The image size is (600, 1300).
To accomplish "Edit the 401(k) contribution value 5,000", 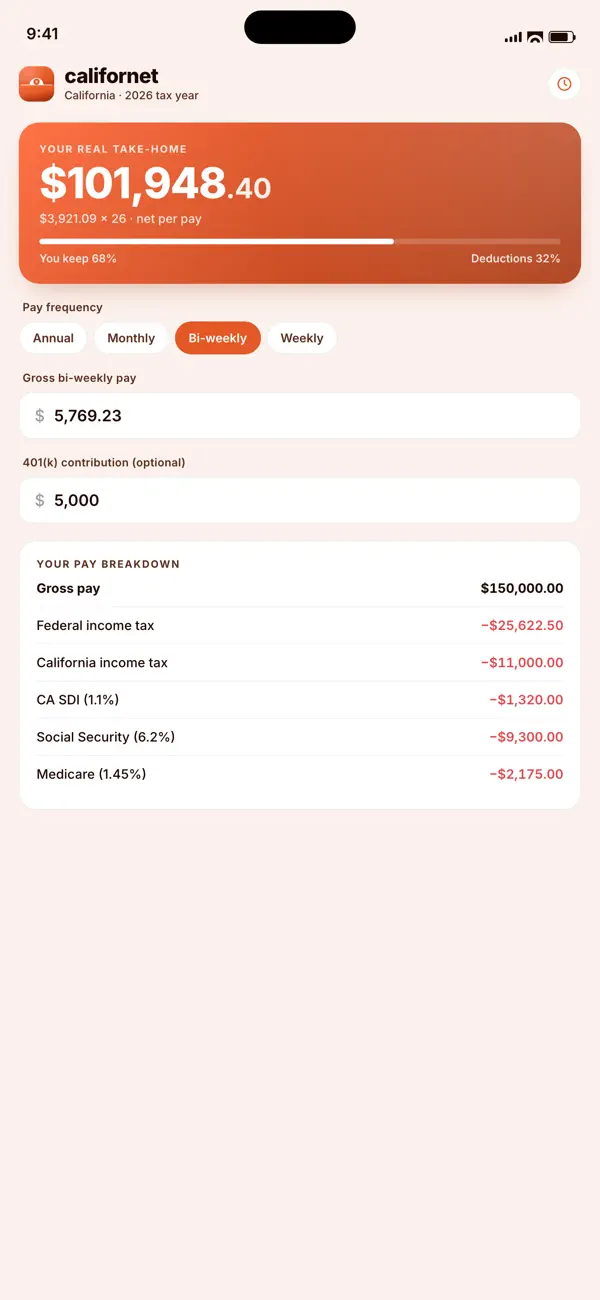I will pos(300,500).
